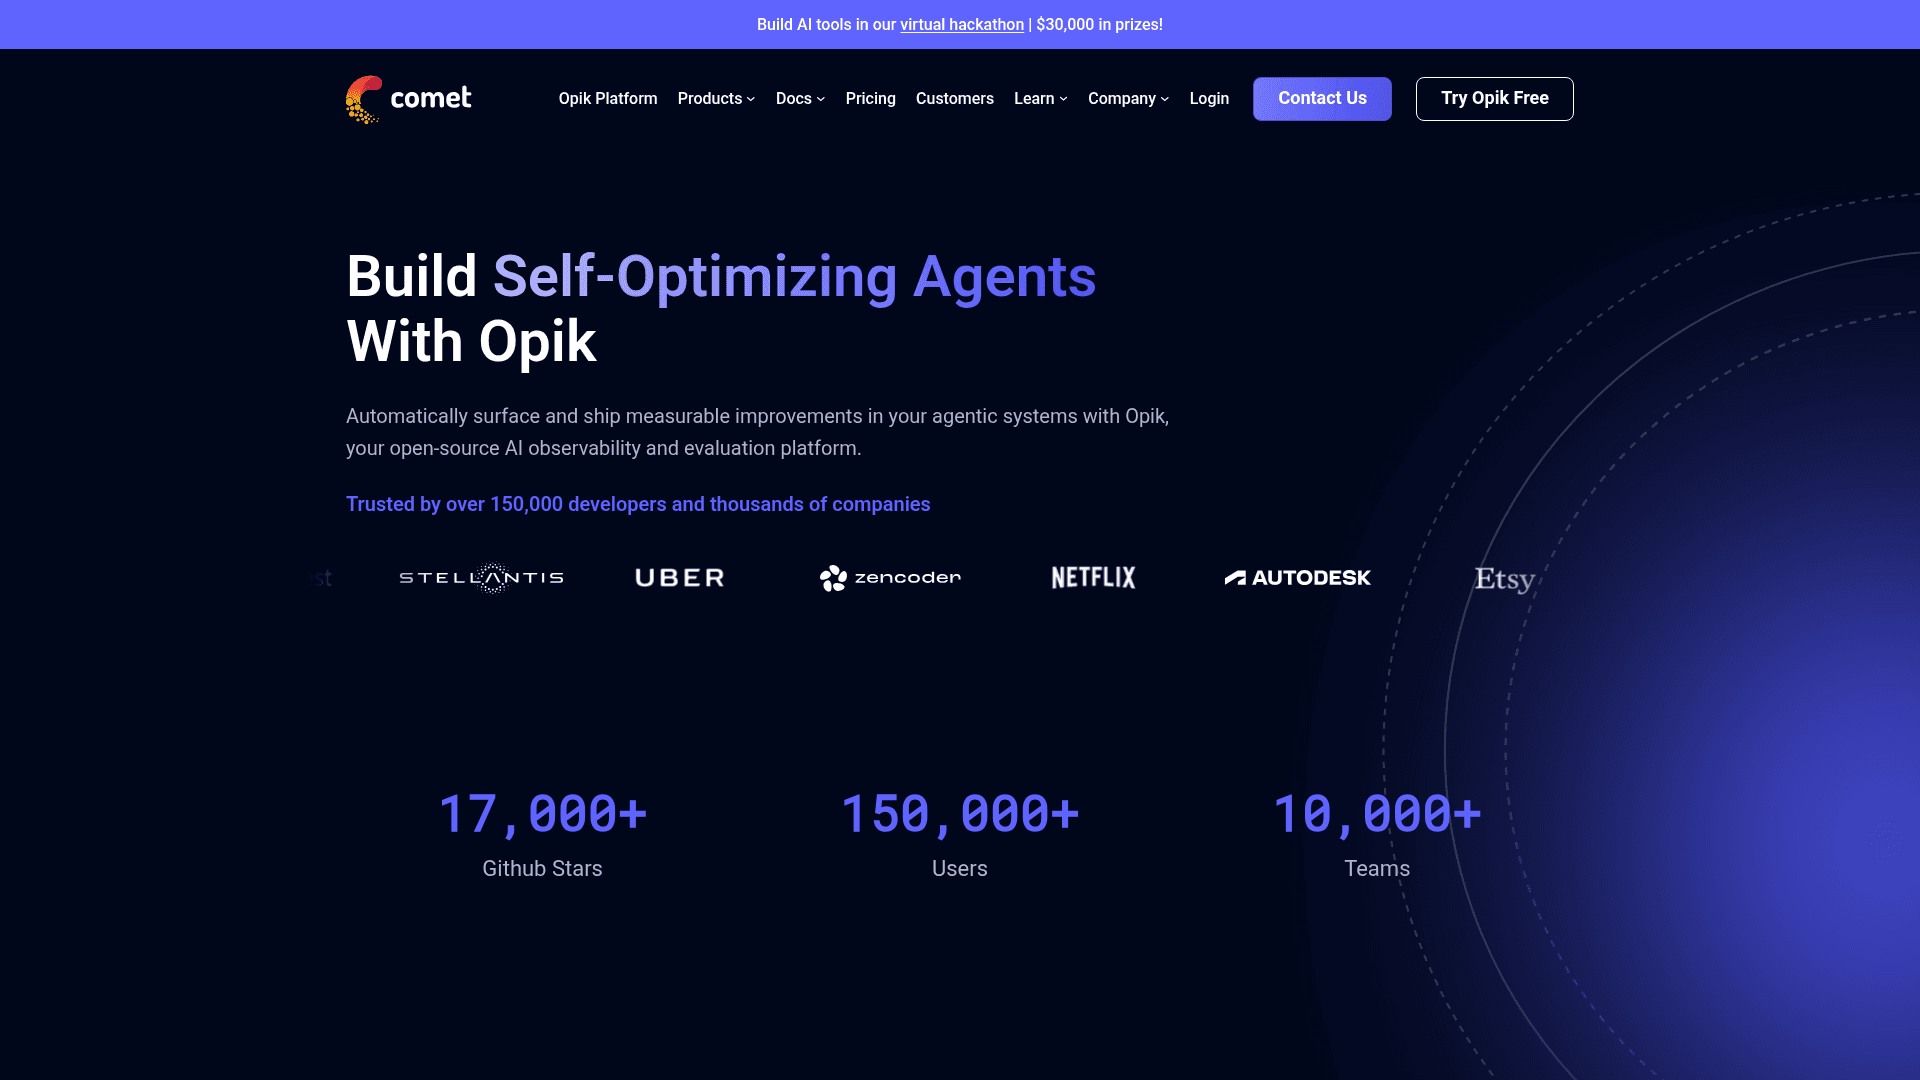
Task: Open the virtual hackathon link
Action: click(x=960, y=24)
